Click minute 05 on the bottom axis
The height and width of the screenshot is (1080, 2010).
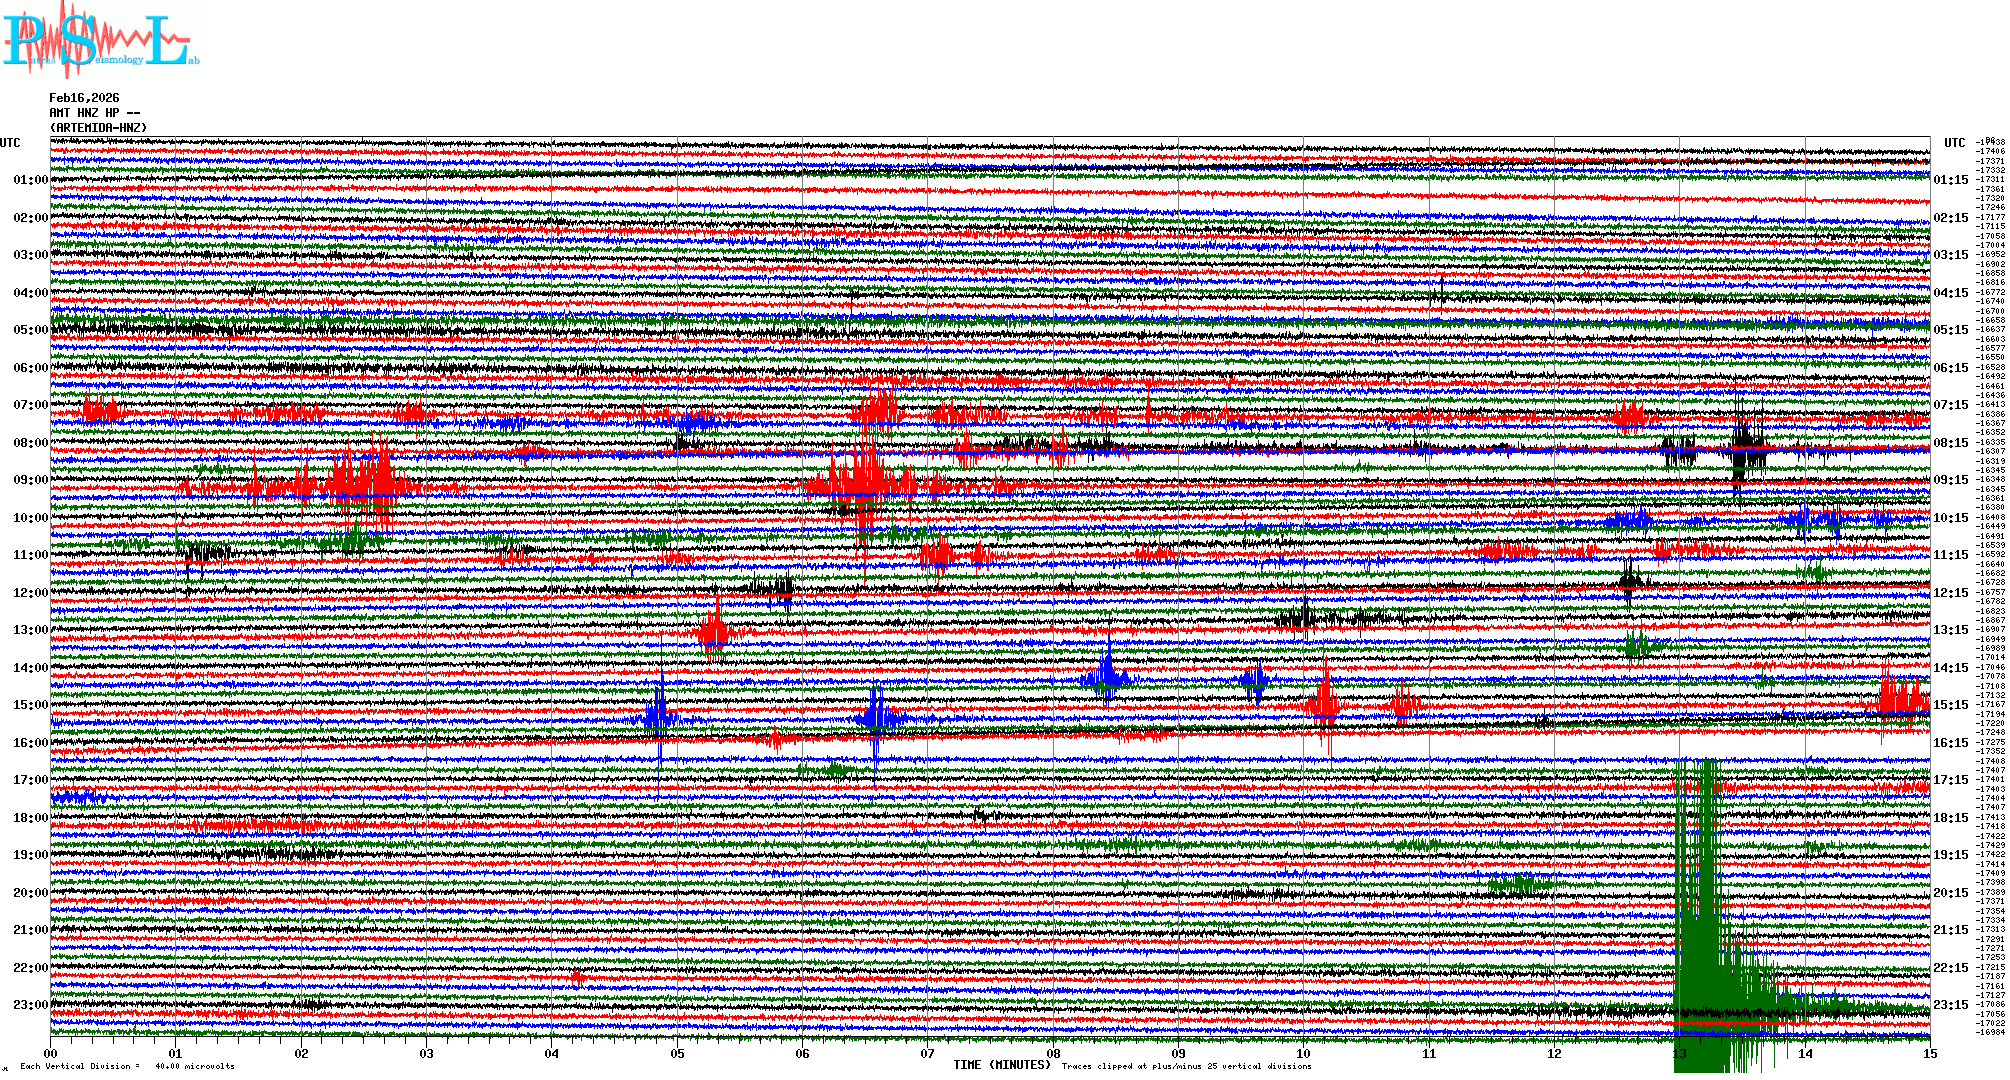pos(677,1053)
